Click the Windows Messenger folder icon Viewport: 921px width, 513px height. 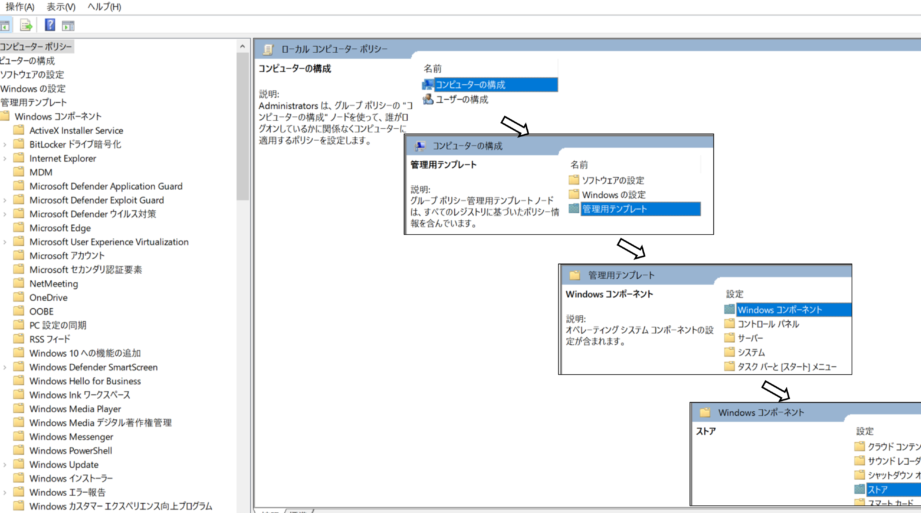(19, 437)
